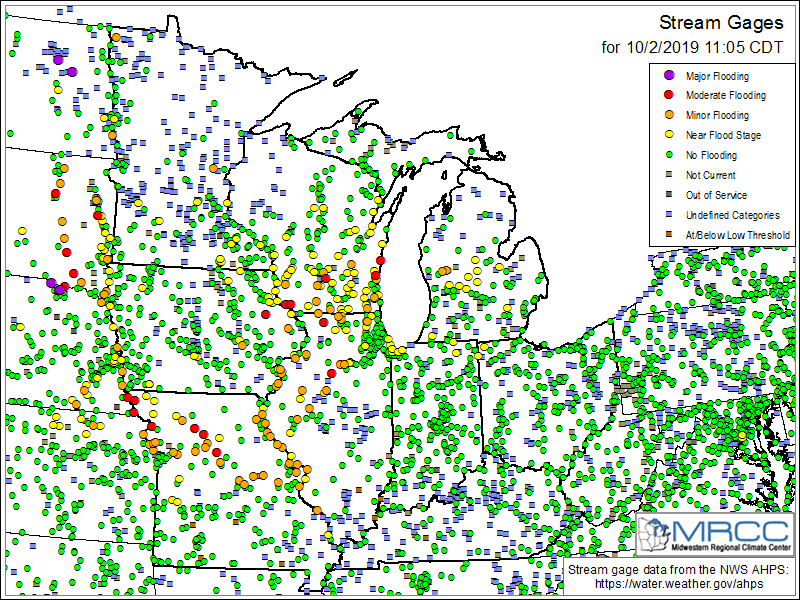Select the "Undefined Categories" legend label
This screenshot has height=600, width=800.
click(733, 216)
